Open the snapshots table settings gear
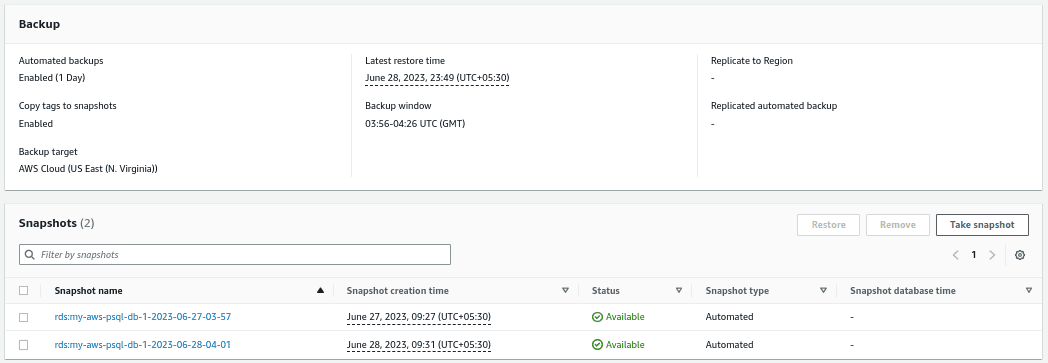Screen dimensions: 1048x363 click(x=1019, y=255)
